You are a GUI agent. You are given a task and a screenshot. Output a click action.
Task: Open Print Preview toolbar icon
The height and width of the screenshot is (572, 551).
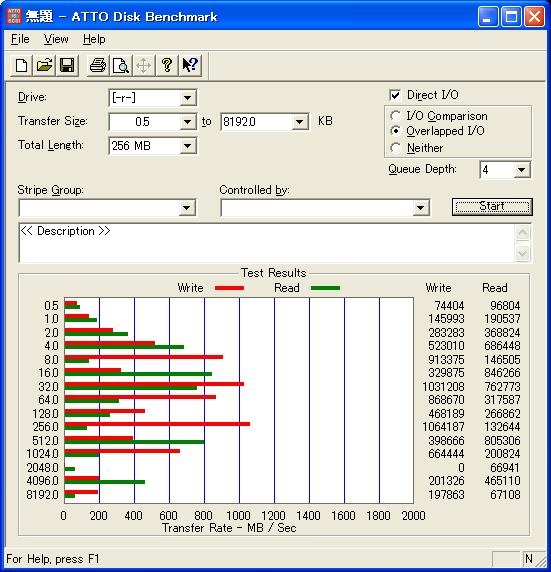[x=120, y=66]
